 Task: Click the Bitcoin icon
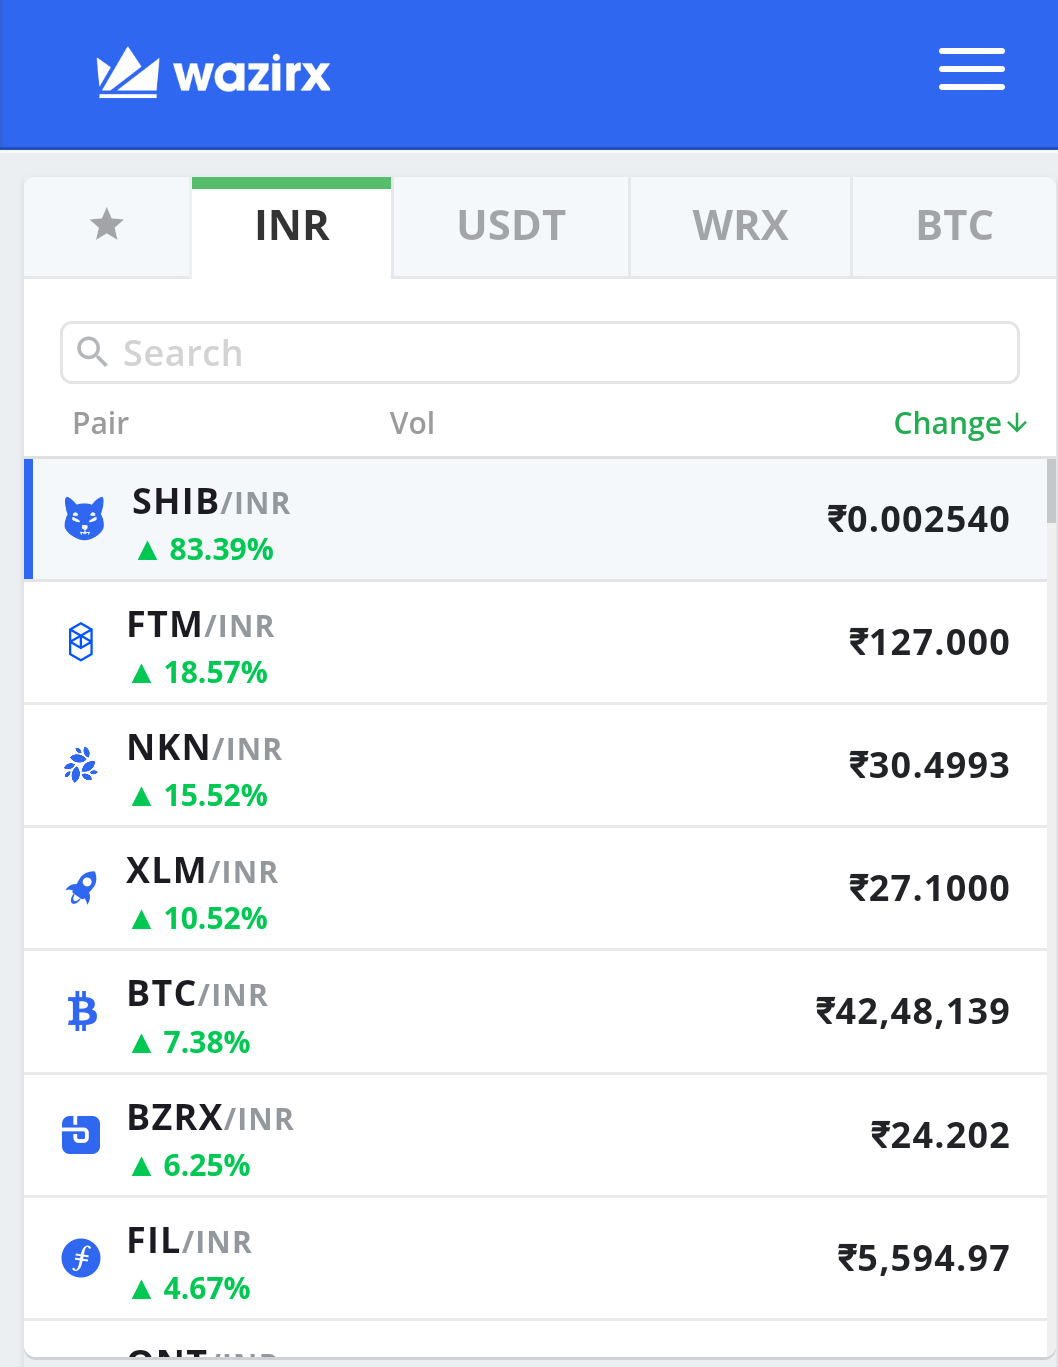click(82, 1011)
